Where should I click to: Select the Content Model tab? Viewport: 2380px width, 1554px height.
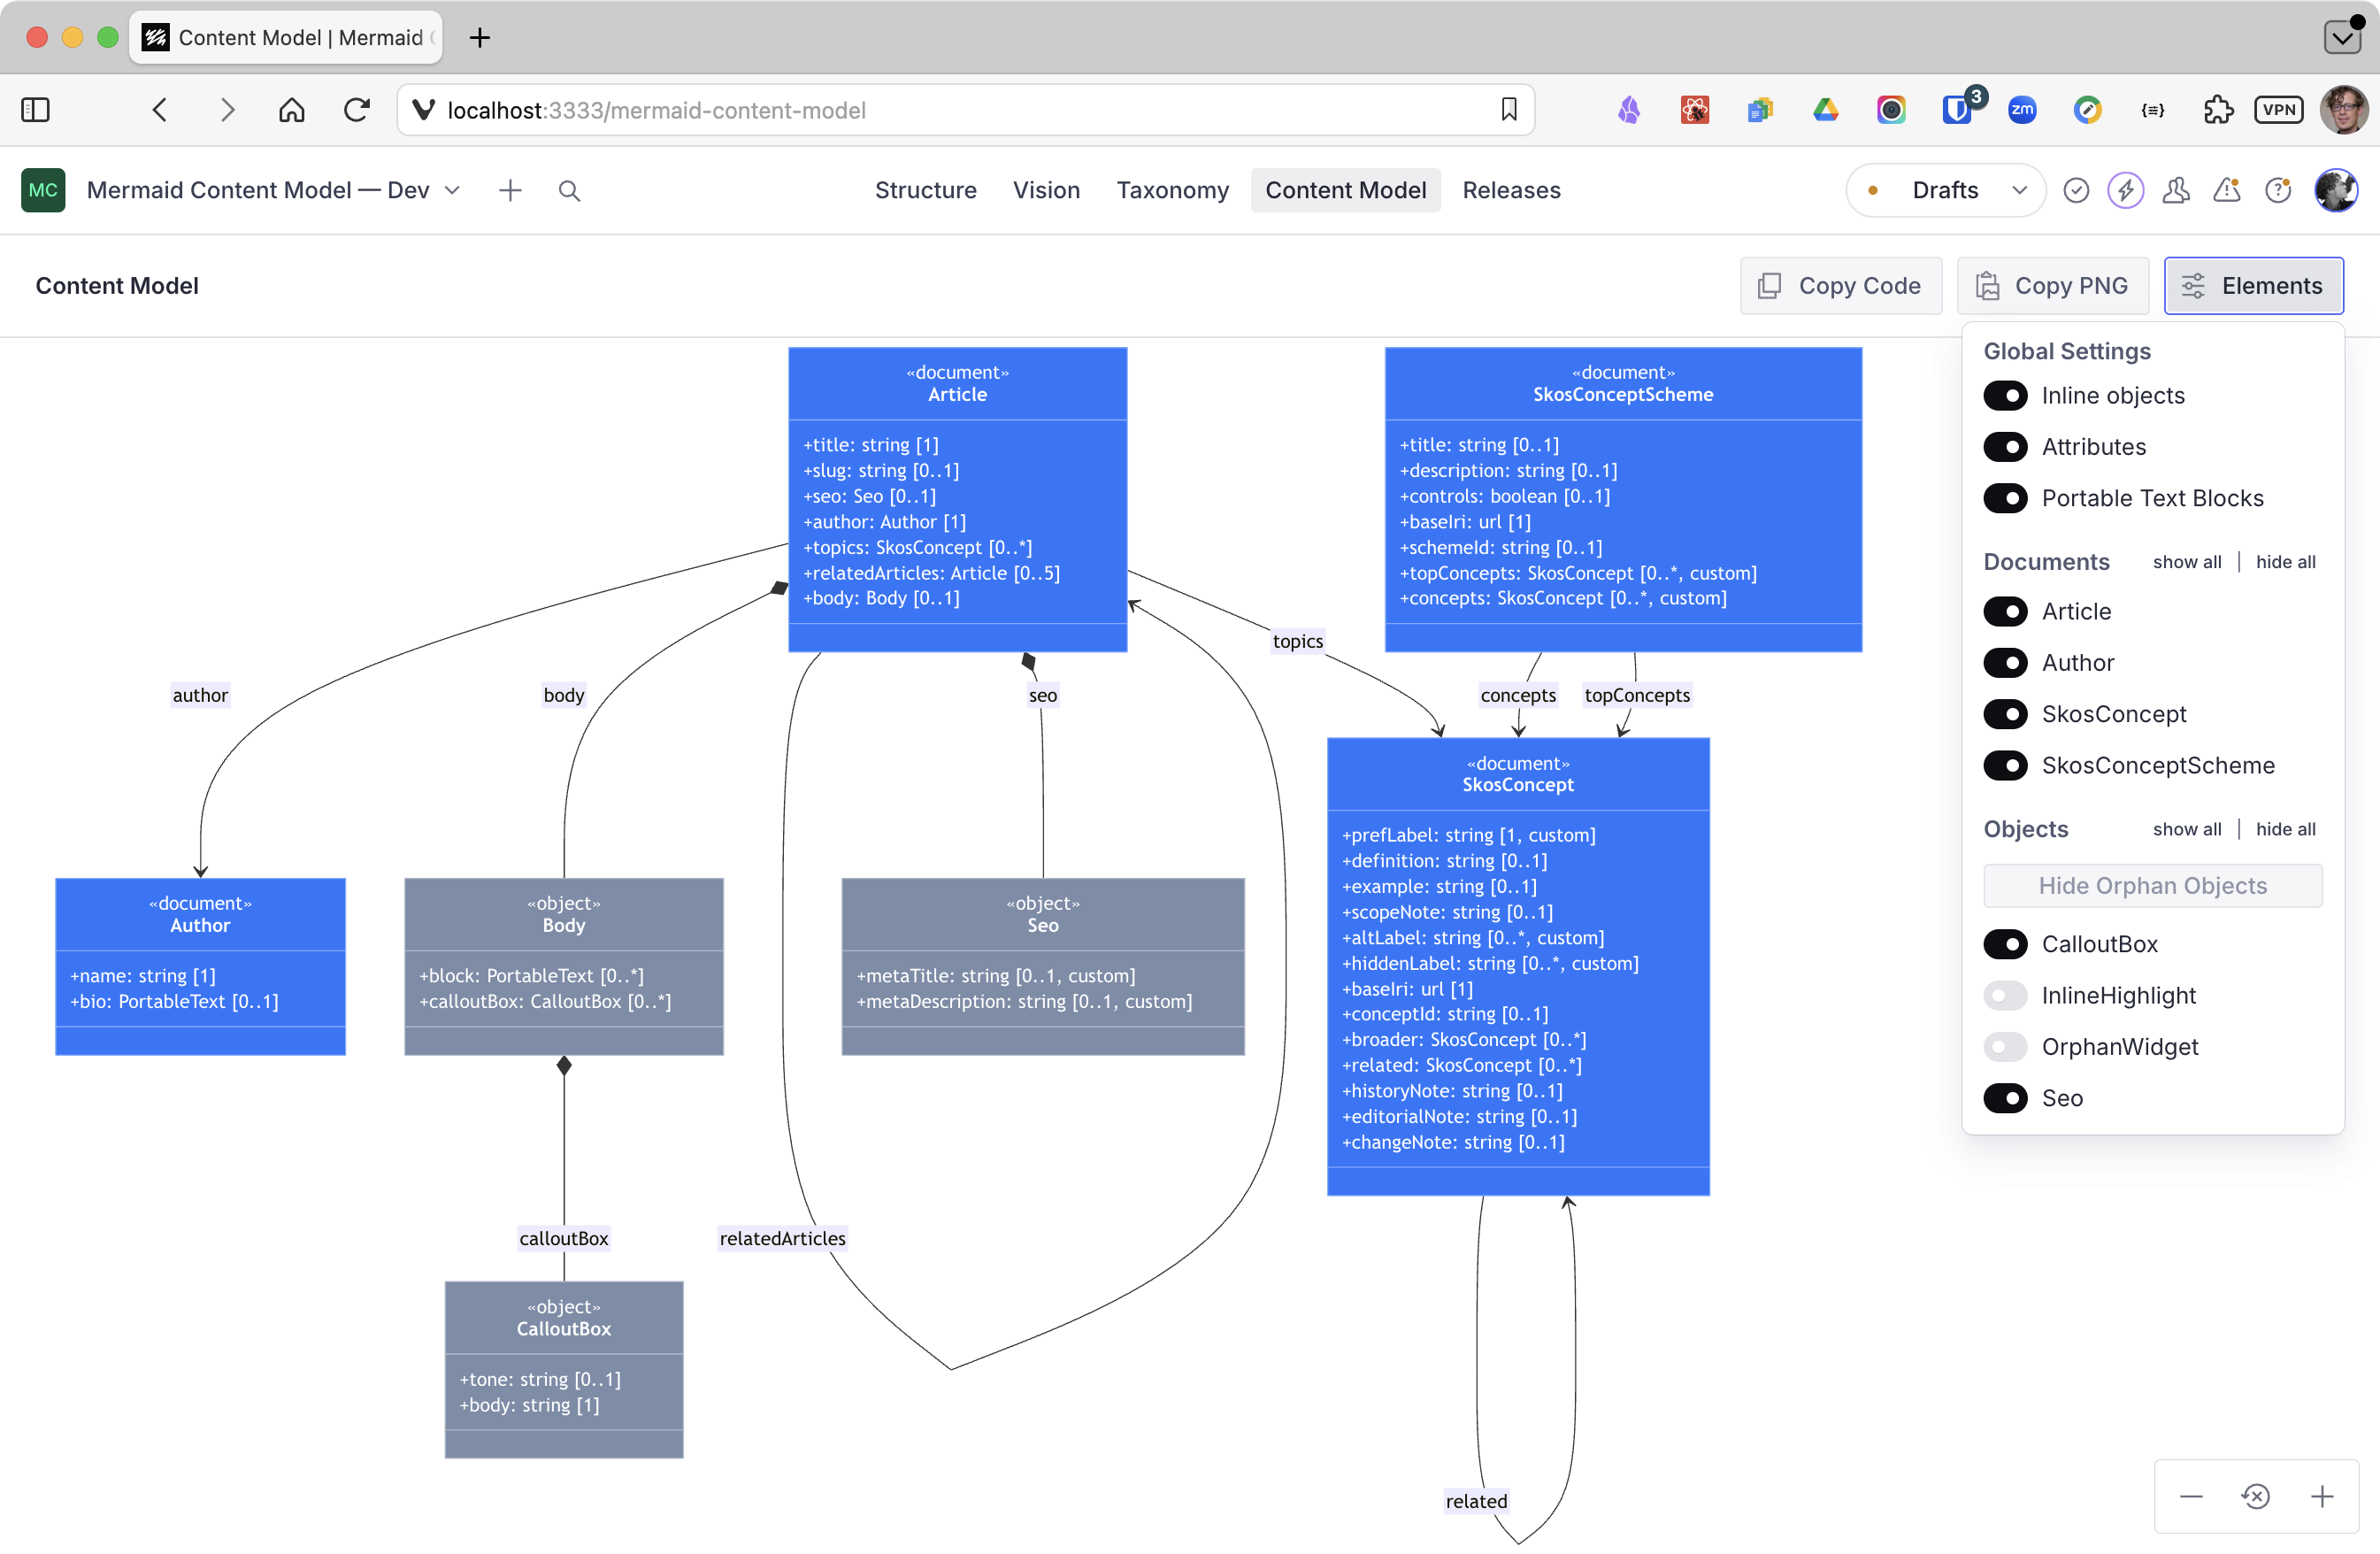coord(1345,190)
